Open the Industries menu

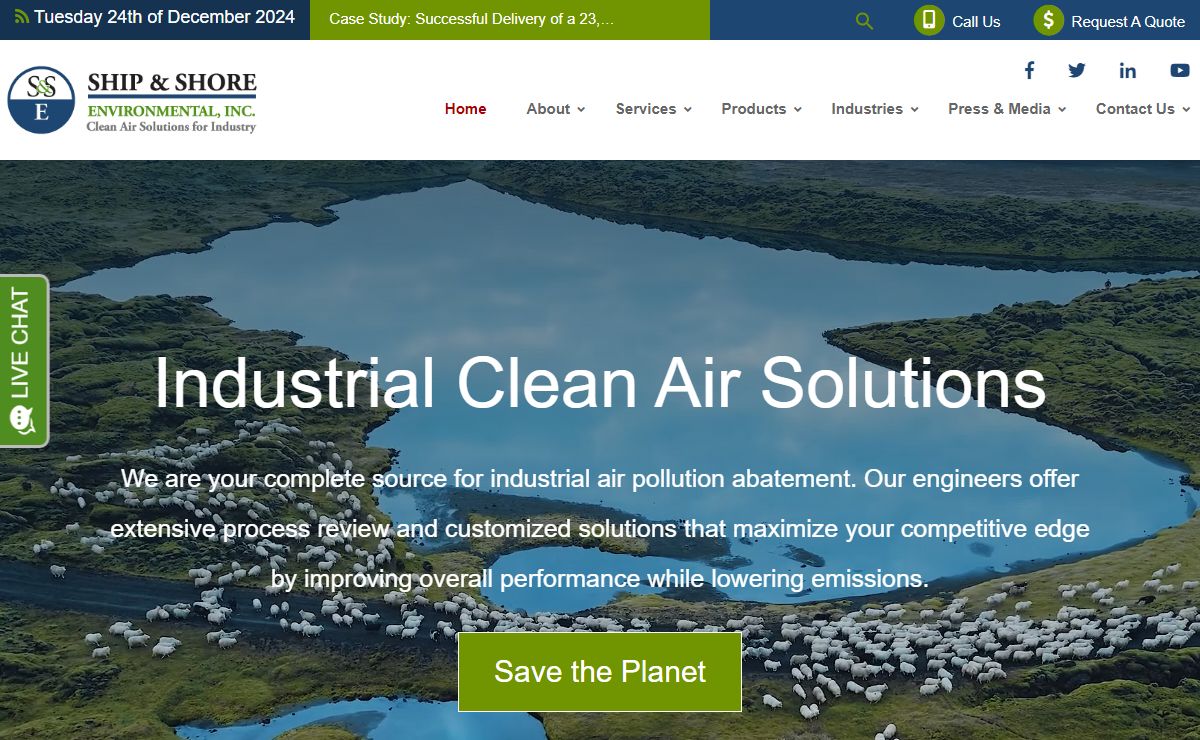coord(867,109)
